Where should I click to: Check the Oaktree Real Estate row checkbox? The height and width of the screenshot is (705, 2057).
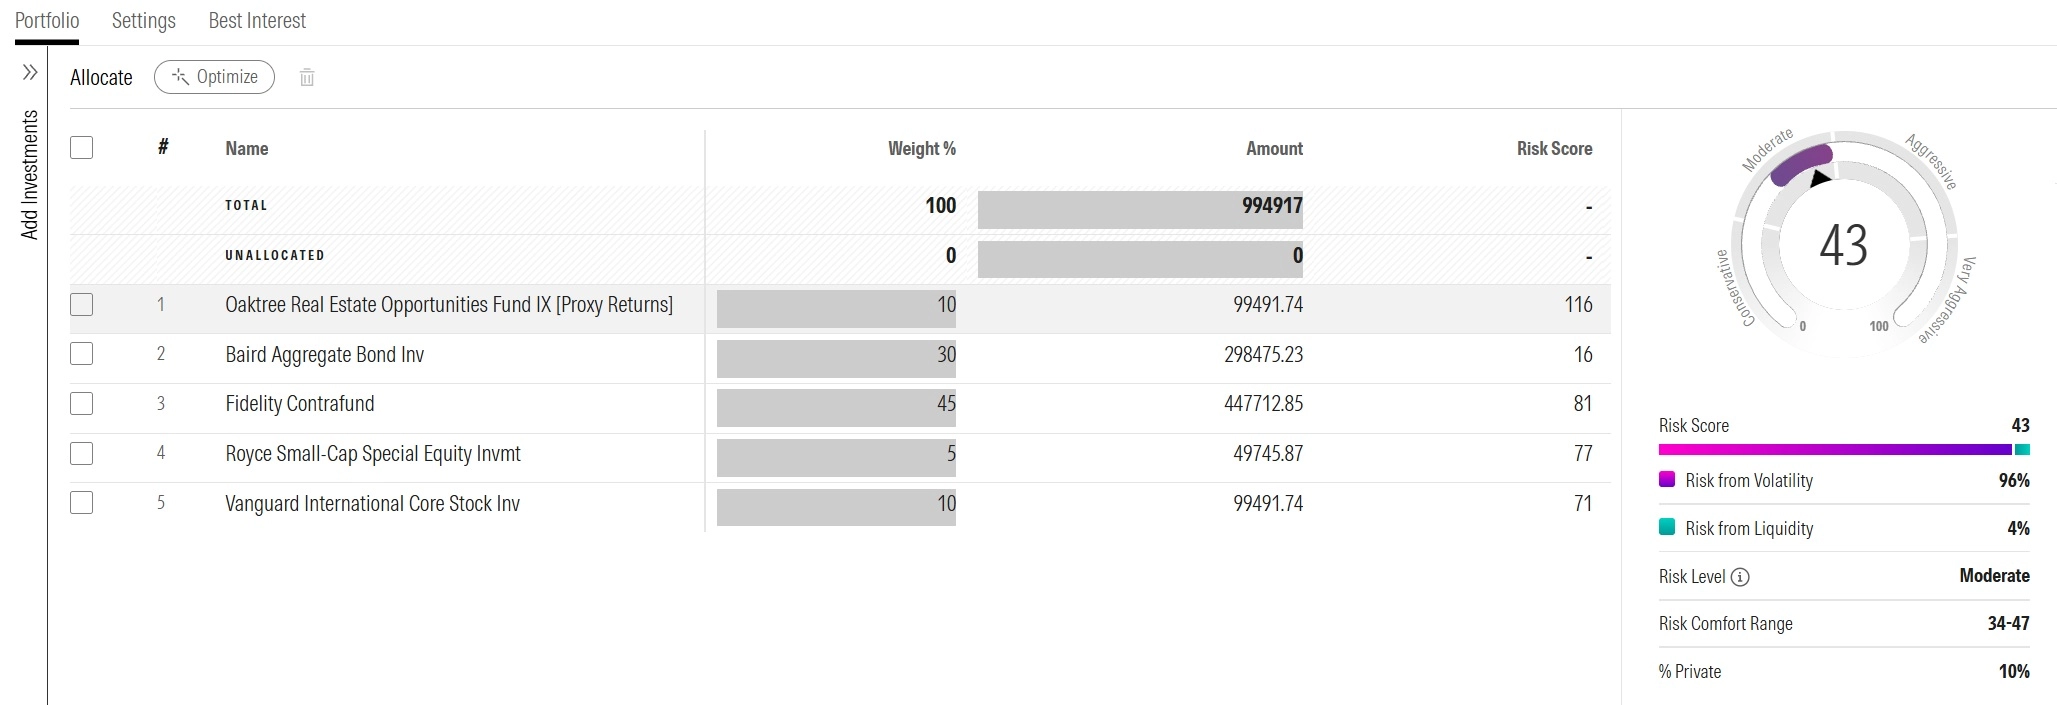pos(82,305)
